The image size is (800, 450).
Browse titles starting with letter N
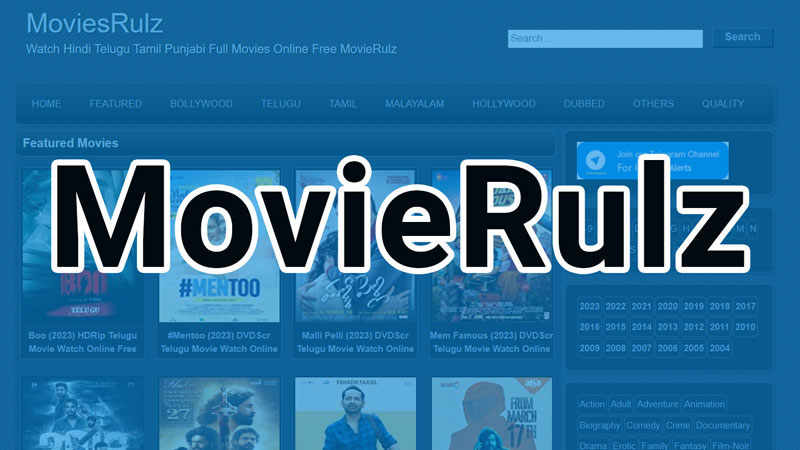pos(753,229)
